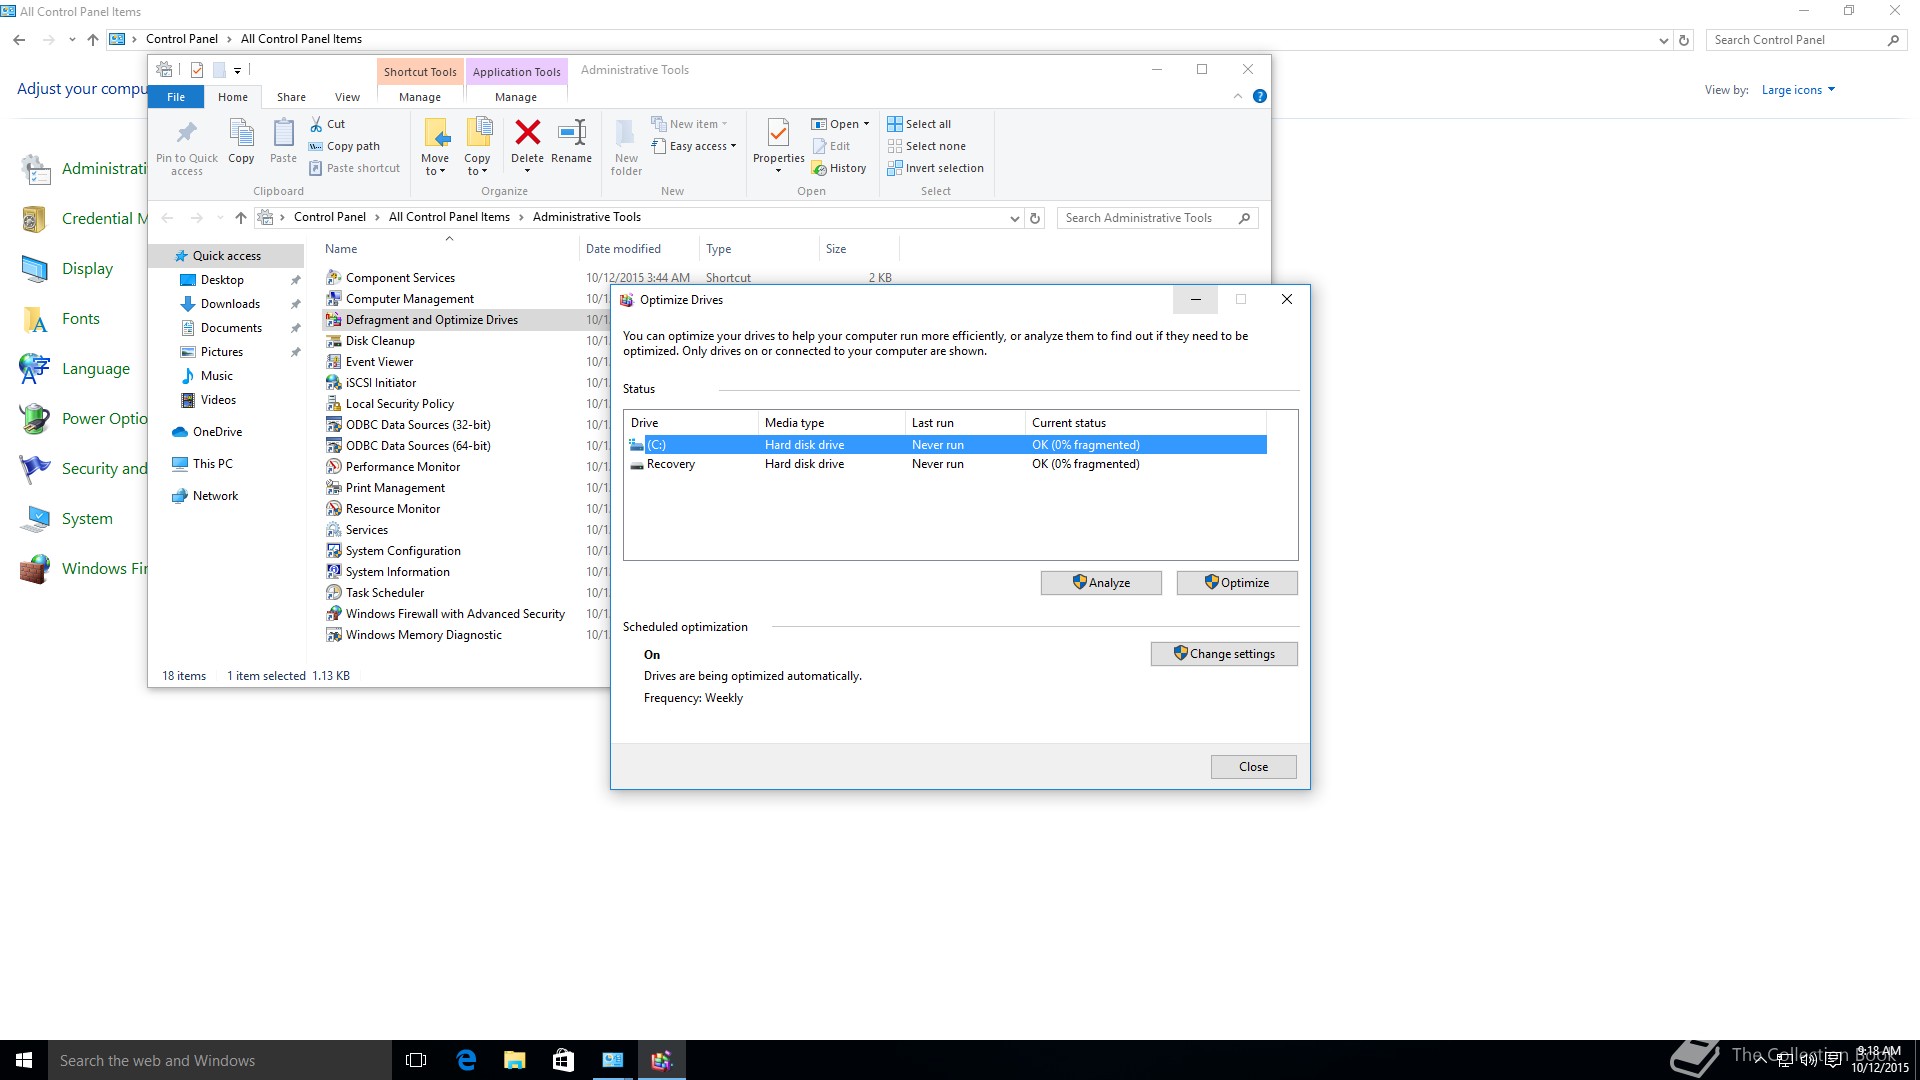
Task: Click the Copy icon in Clipboard group
Action: click(241, 133)
